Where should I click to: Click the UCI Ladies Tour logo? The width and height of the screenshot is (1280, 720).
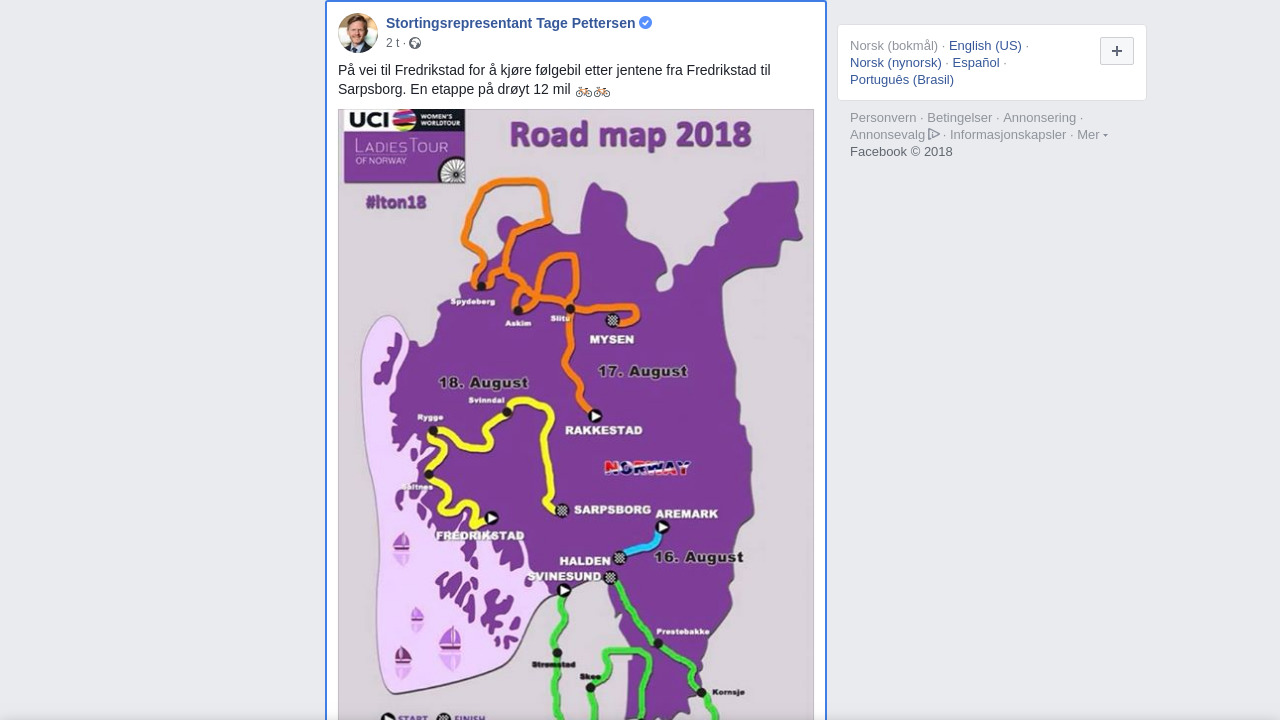[x=405, y=147]
